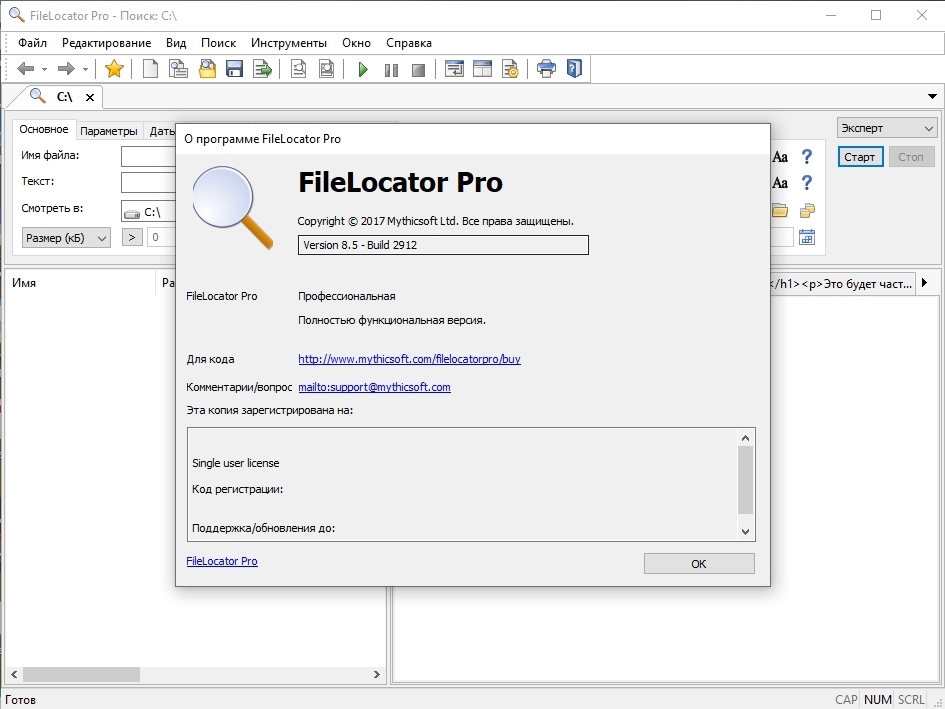The width and height of the screenshot is (945, 709).
Task: Click the word wrap window toolbar icon
Action: pyautogui.click(x=454, y=69)
